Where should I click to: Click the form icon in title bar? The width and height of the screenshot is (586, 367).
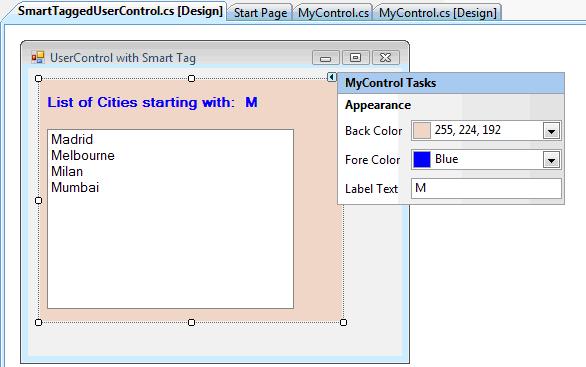pyautogui.click(x=38, y=58)
